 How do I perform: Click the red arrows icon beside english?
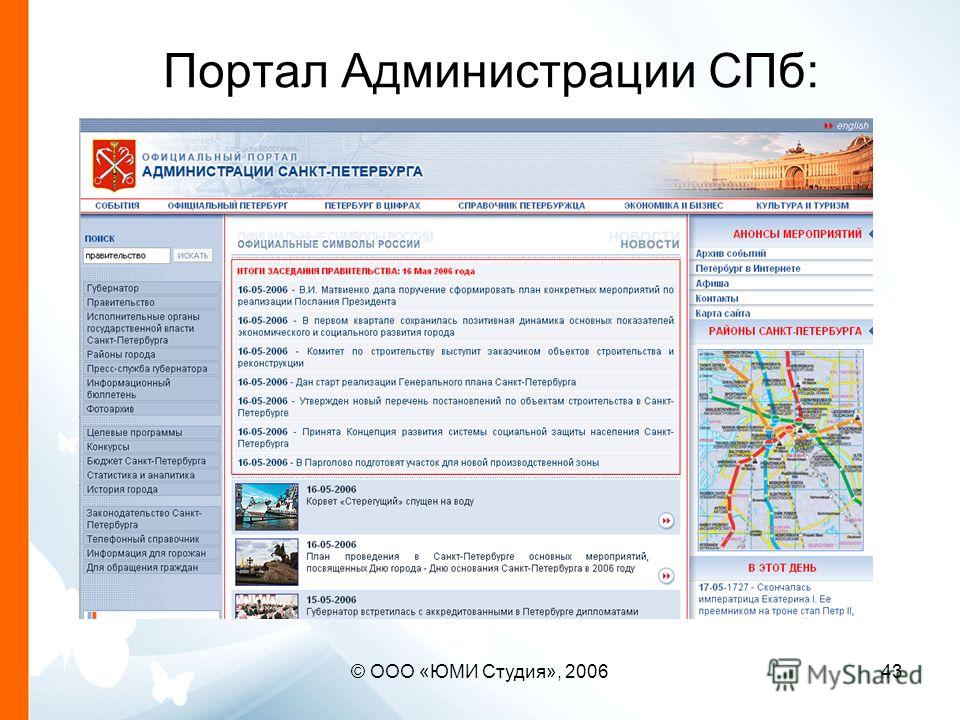[828, 126]
